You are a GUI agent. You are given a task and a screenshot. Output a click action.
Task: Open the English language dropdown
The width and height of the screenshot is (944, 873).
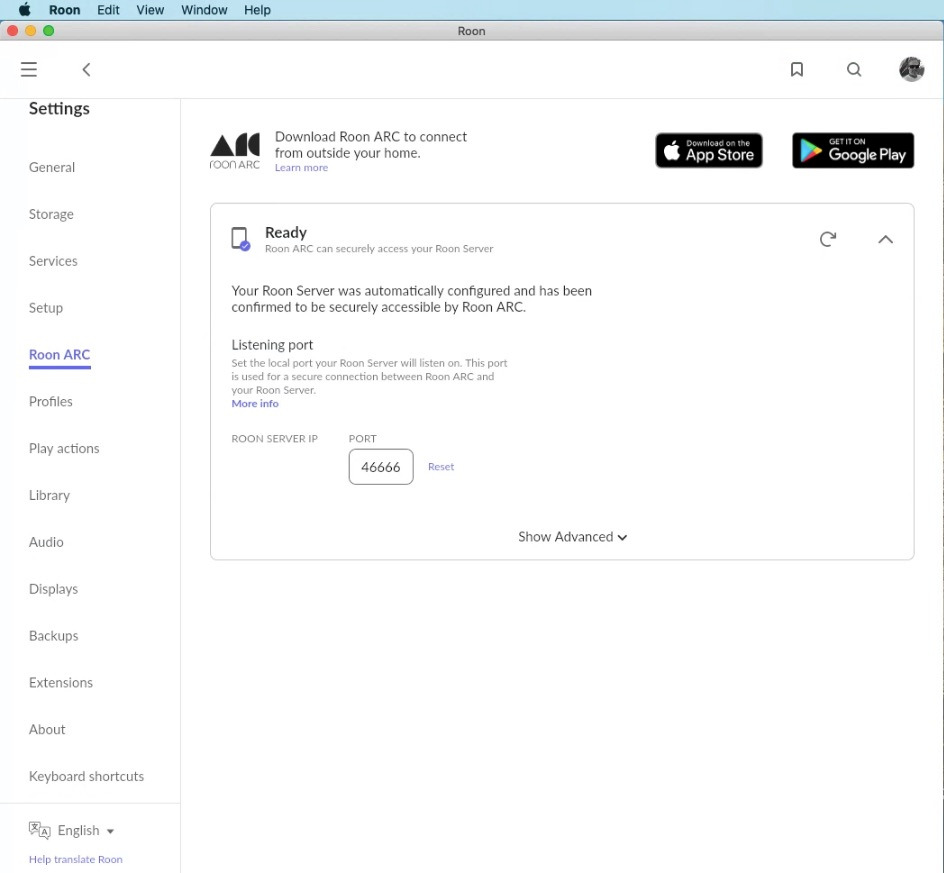pos(85,830)
